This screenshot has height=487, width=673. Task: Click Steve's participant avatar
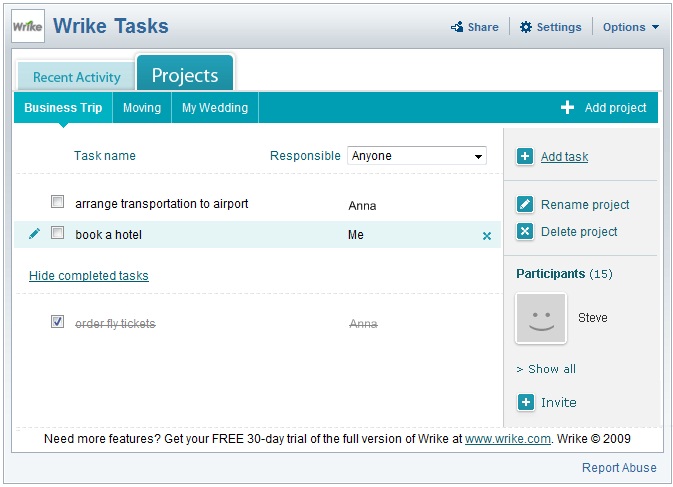click(541, 319)
